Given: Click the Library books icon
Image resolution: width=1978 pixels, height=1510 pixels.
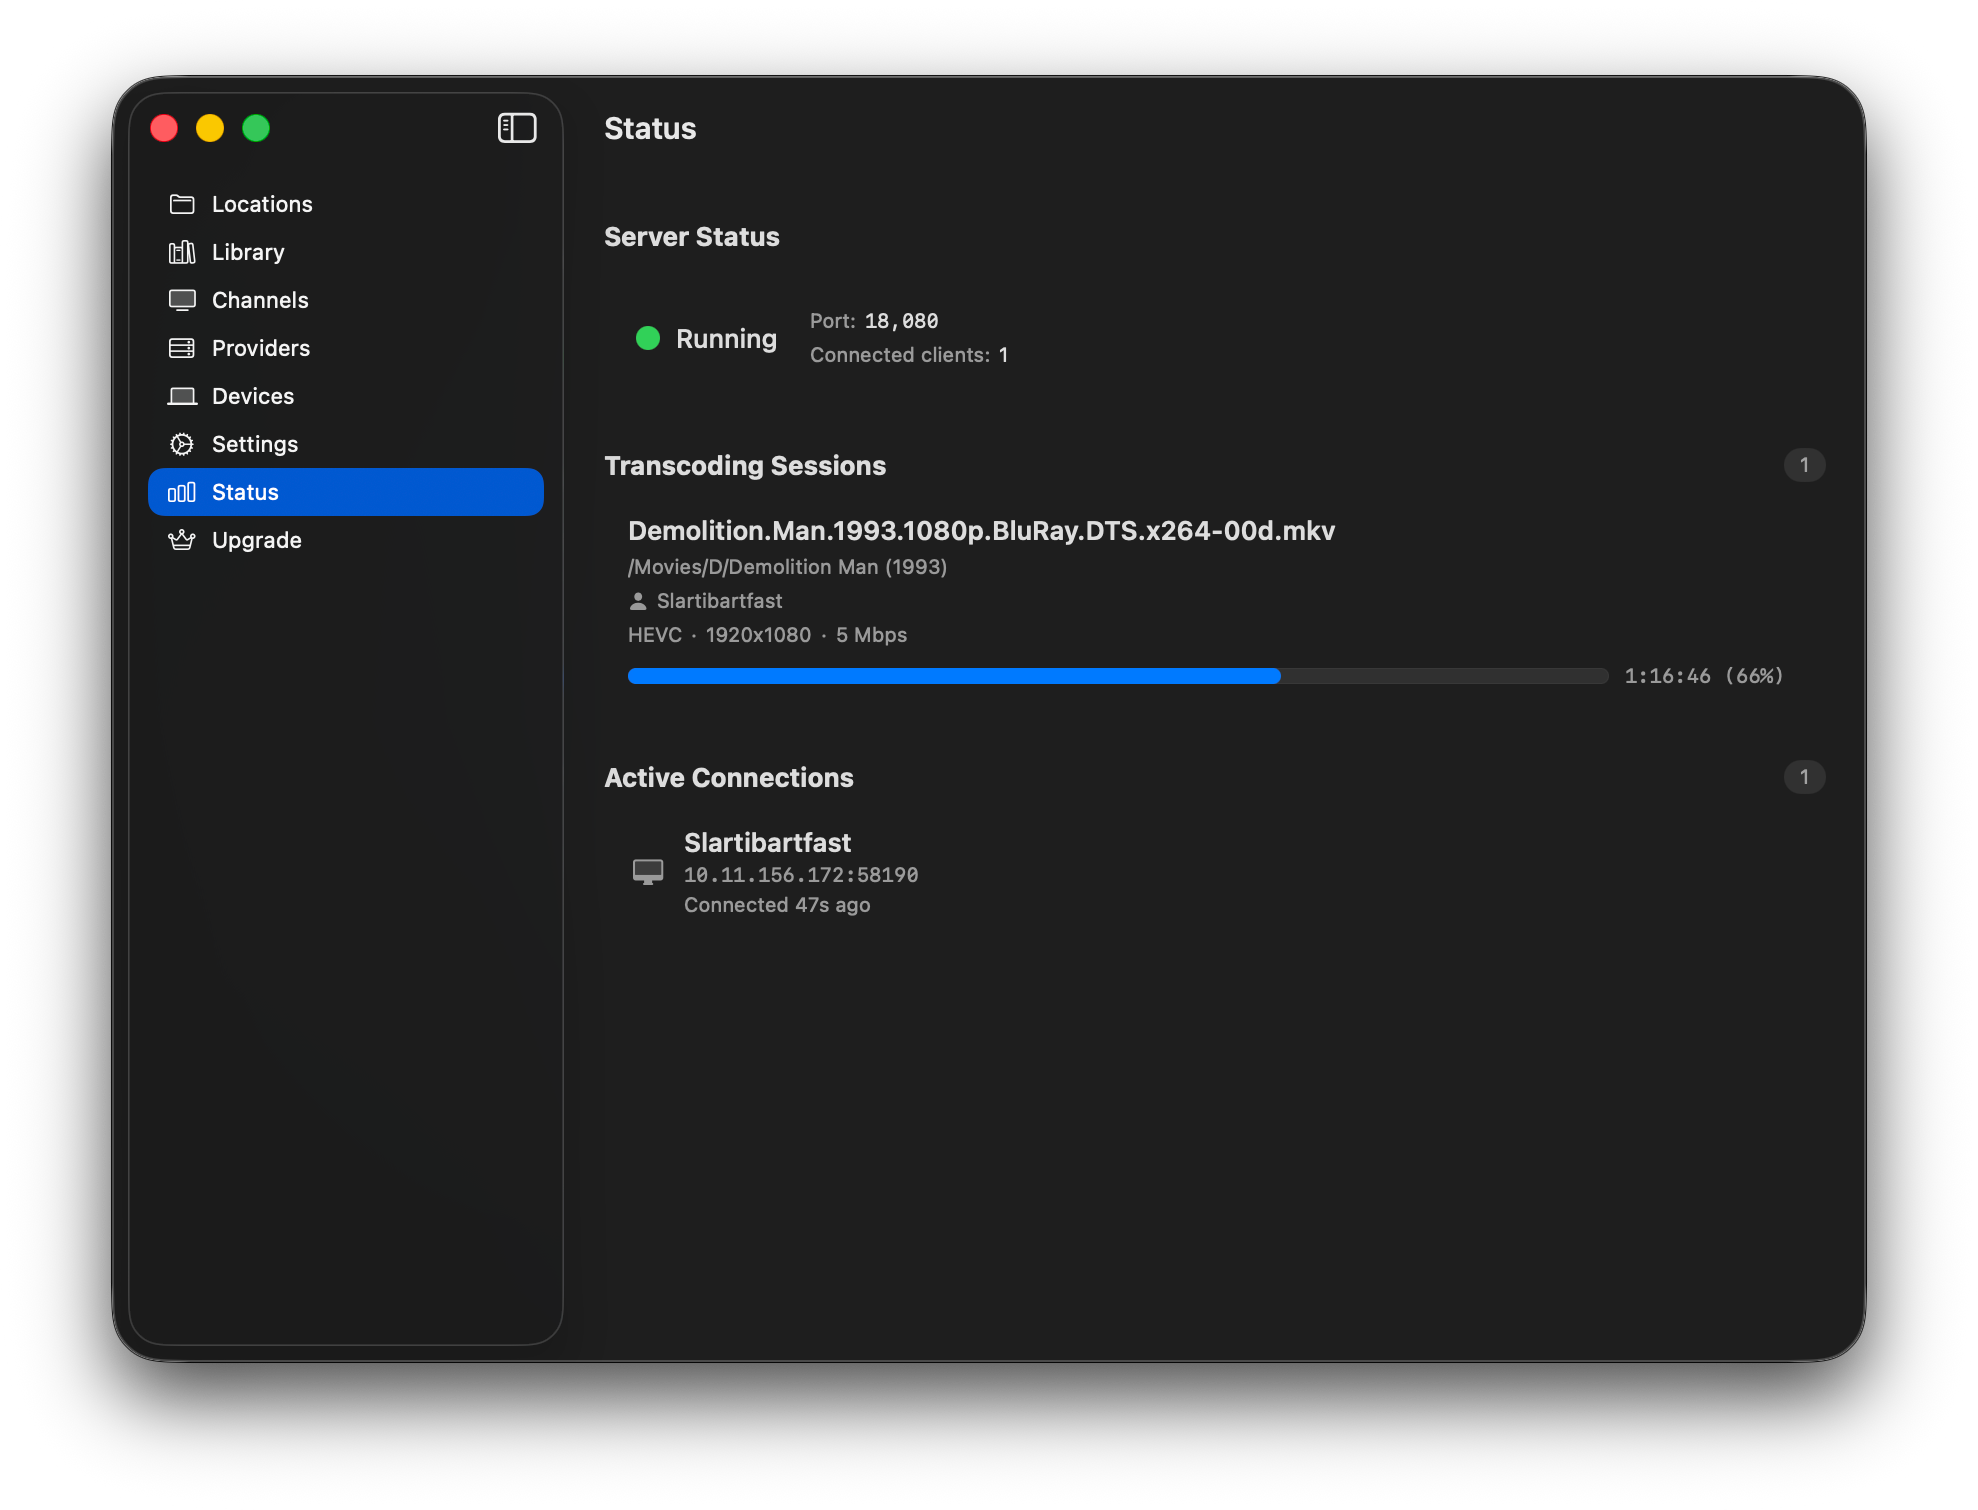Looking at the screenshot, I should 182,252.
